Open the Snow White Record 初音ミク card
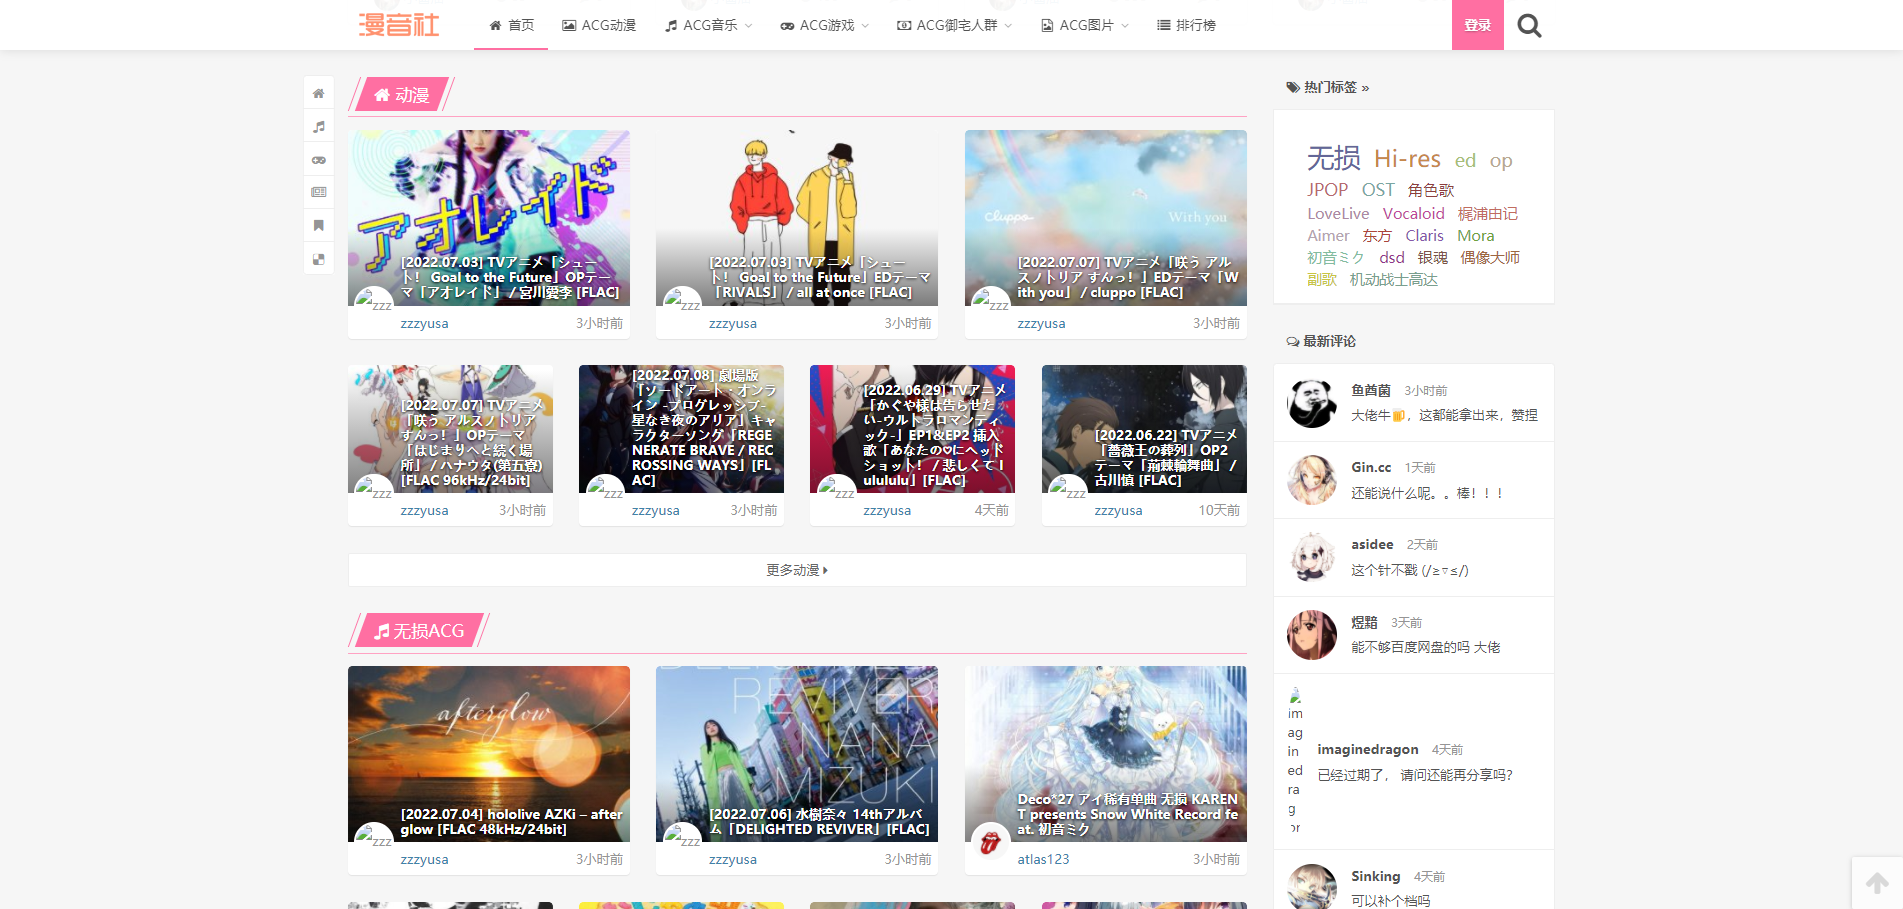The height and width of the screenshot is (909, 1903). tap(1106, 754)
